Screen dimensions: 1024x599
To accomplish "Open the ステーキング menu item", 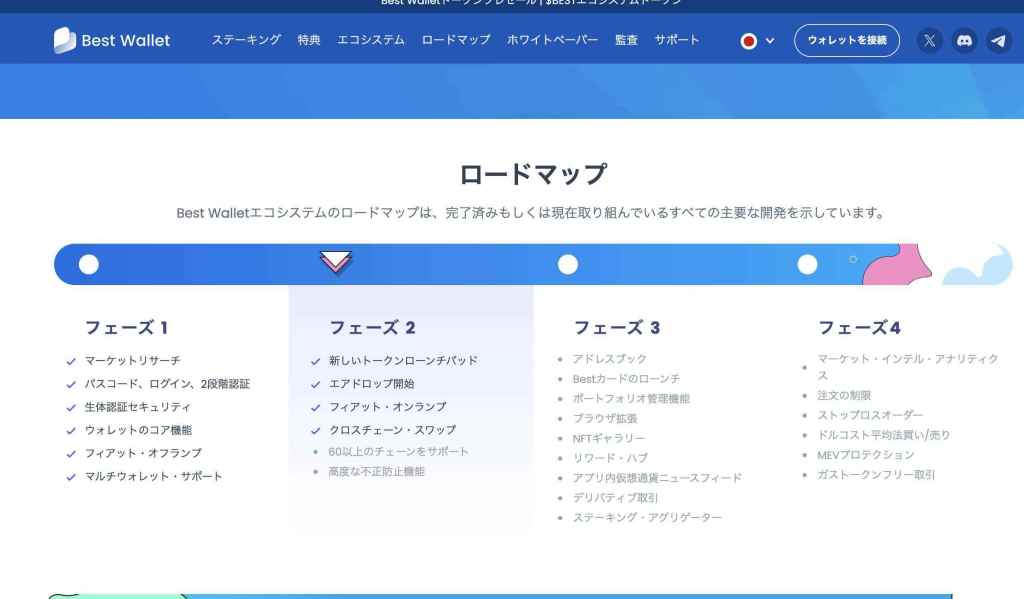I will [x=246, y=40].
